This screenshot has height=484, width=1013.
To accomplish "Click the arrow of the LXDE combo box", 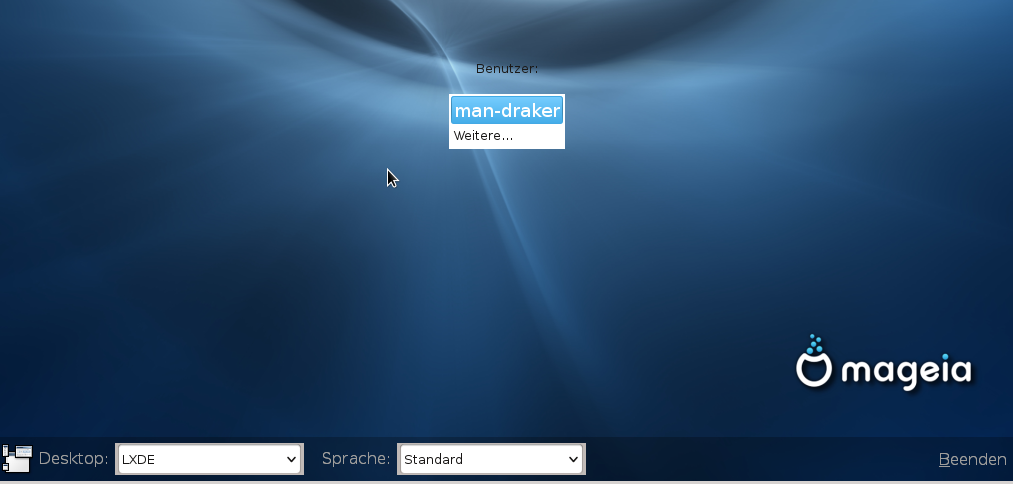I will (292, 459).
